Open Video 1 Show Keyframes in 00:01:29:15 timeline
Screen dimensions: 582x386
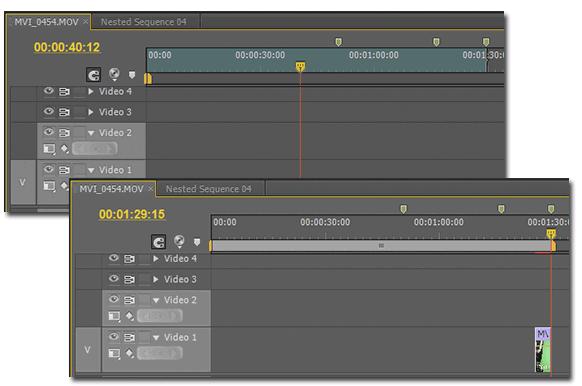(x=130, y=353)
